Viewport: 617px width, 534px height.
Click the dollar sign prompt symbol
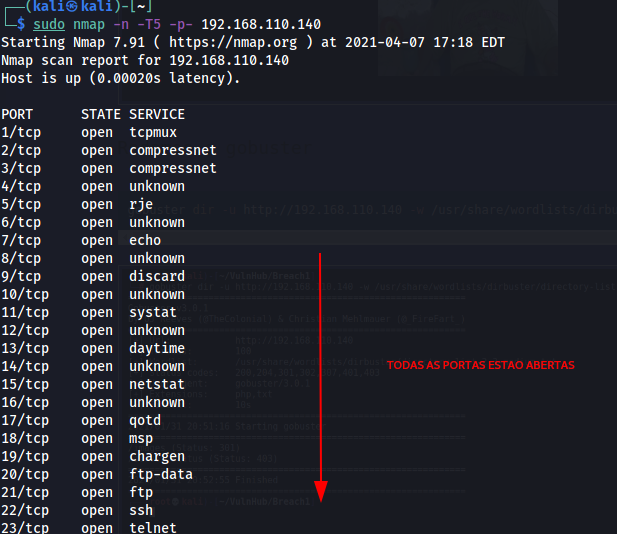tap(21, 24)
